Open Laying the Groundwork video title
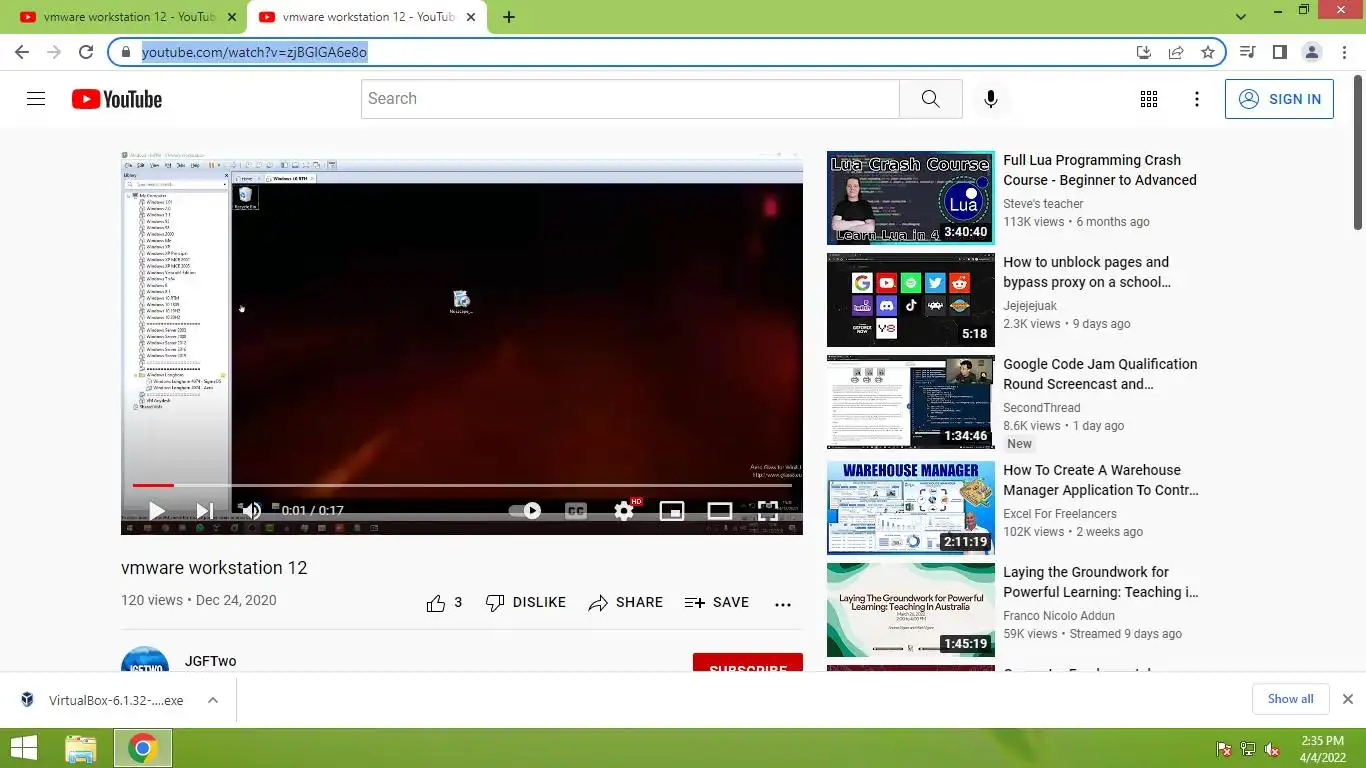1366x768 pixels. coord(1101,582)
